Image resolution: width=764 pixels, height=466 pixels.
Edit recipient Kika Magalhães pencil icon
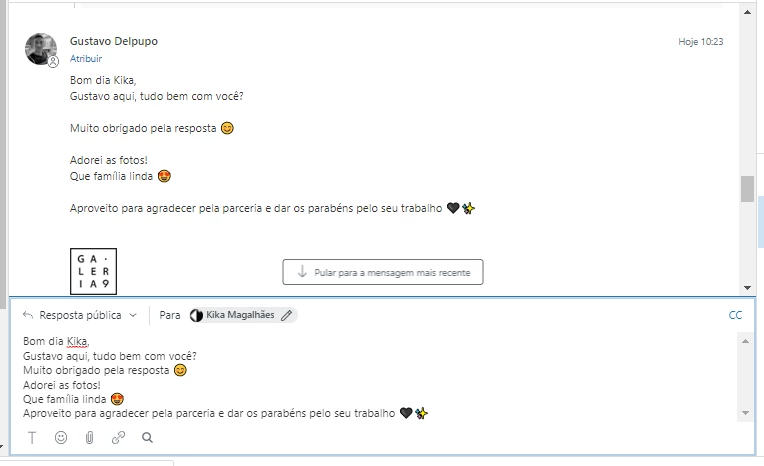[x=286, y=315]
